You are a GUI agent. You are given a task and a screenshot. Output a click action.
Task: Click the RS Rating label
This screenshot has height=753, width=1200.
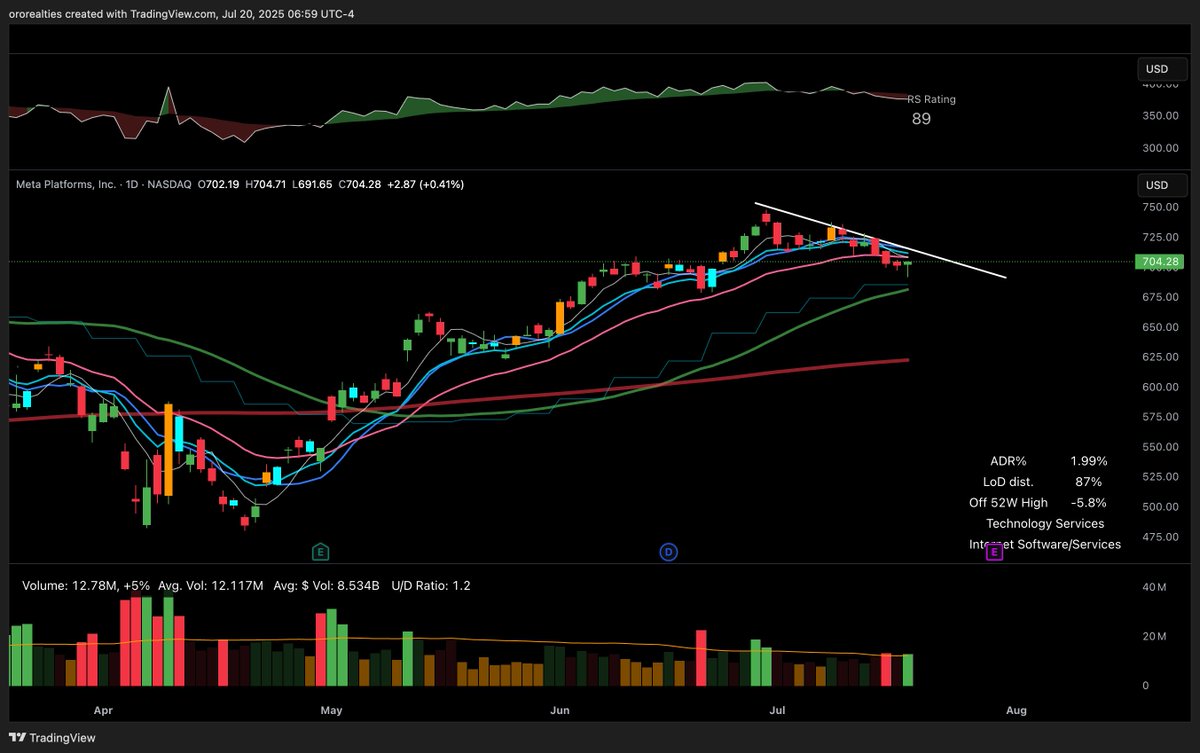(x=931, y=99)
